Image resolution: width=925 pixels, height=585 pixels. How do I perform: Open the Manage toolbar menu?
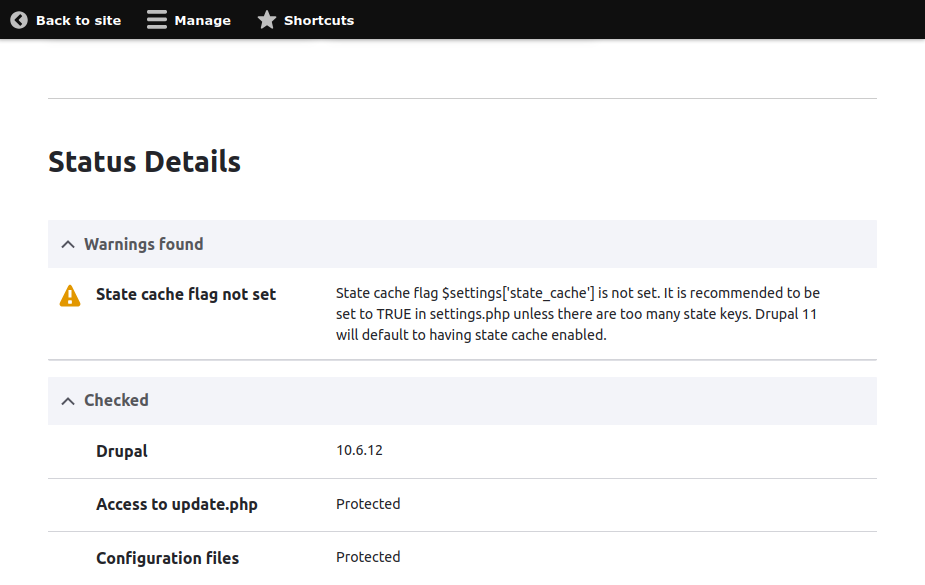pyautogui.click(x=189, y=20)
